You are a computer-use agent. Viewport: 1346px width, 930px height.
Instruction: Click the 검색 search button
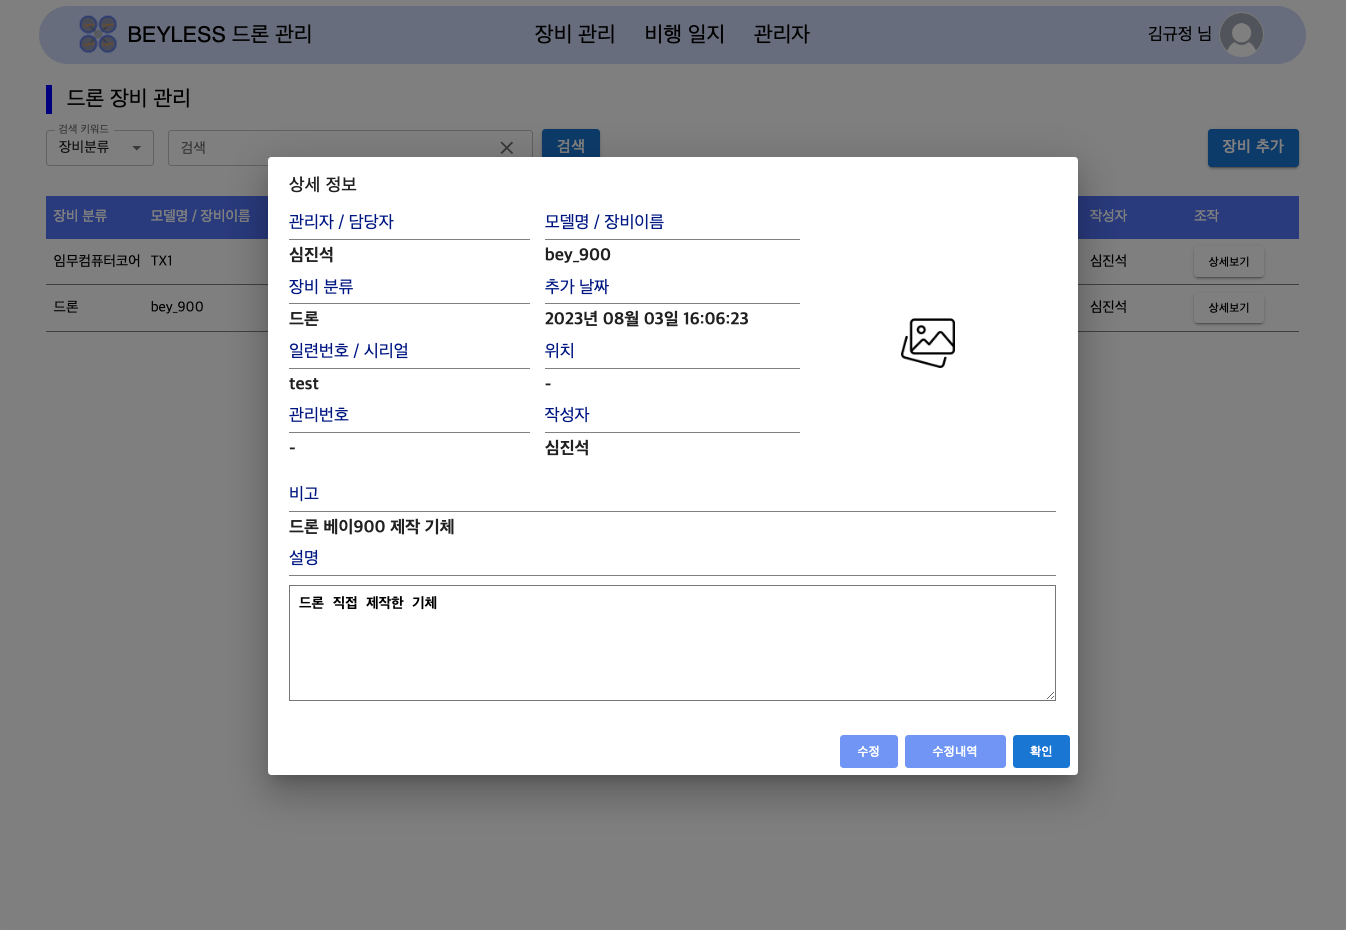point(571,146)
